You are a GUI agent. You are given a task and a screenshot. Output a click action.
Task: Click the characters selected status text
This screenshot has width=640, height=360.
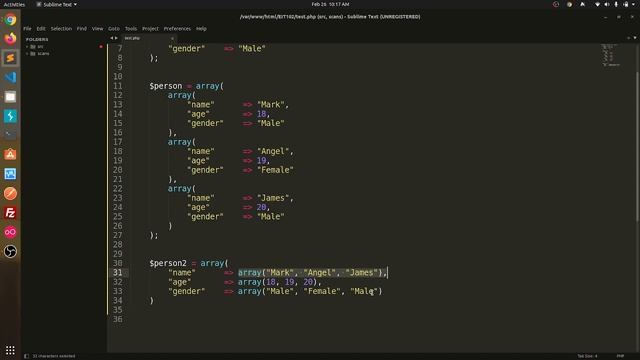(x=53, y=356)
